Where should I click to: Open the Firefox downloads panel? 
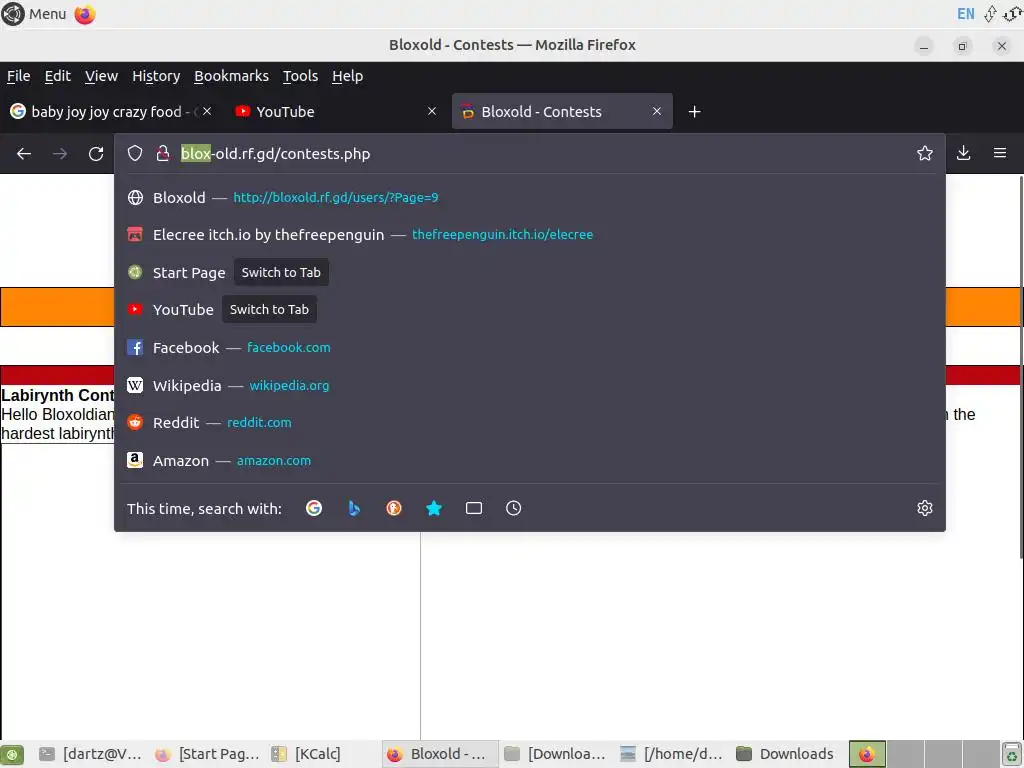(963, 153)
